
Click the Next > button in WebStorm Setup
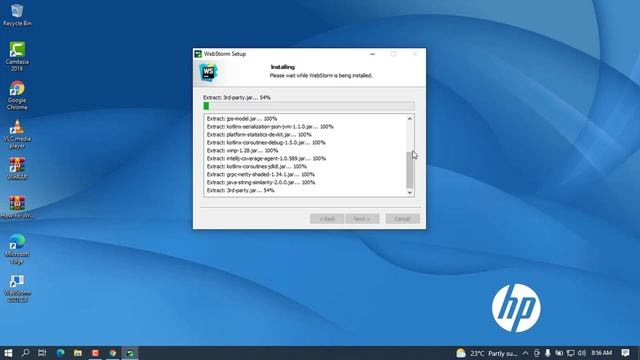[x=362, y=219]
